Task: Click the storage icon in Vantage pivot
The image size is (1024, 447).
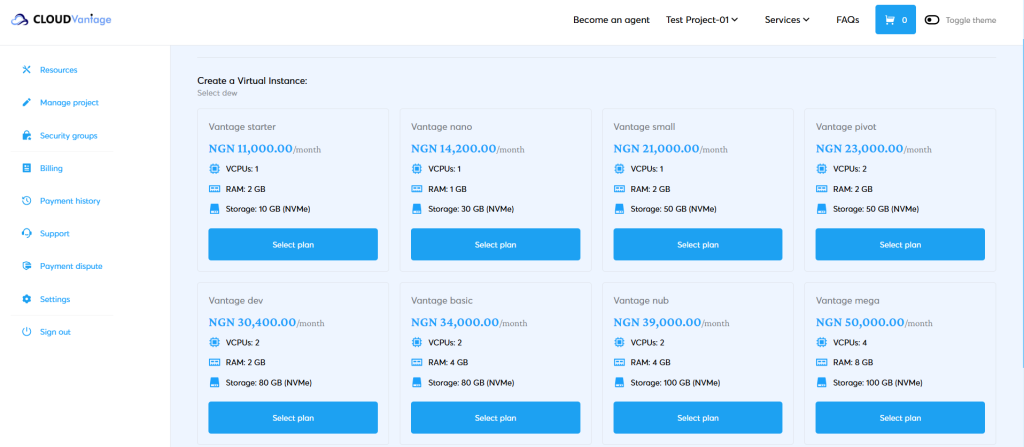Action: coord(822,209)
